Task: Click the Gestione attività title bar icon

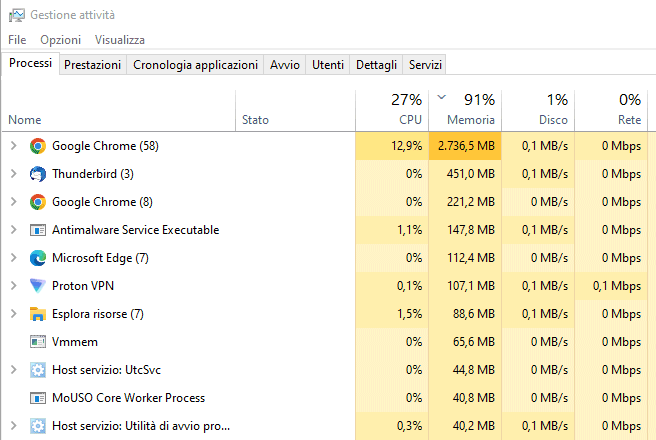Action: [17, 15]
